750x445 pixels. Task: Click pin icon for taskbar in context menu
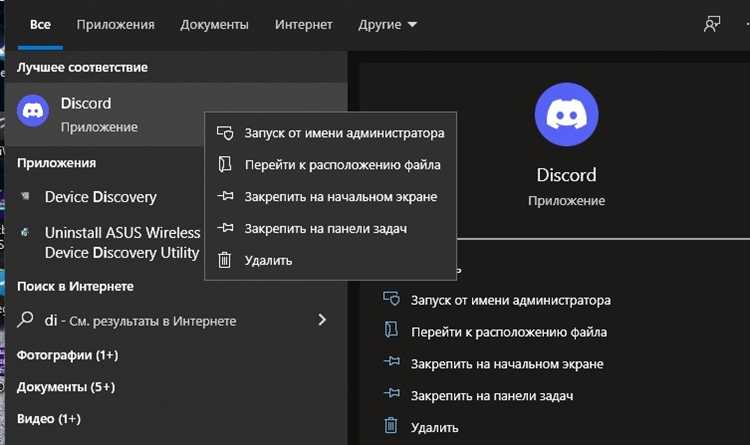225,228
